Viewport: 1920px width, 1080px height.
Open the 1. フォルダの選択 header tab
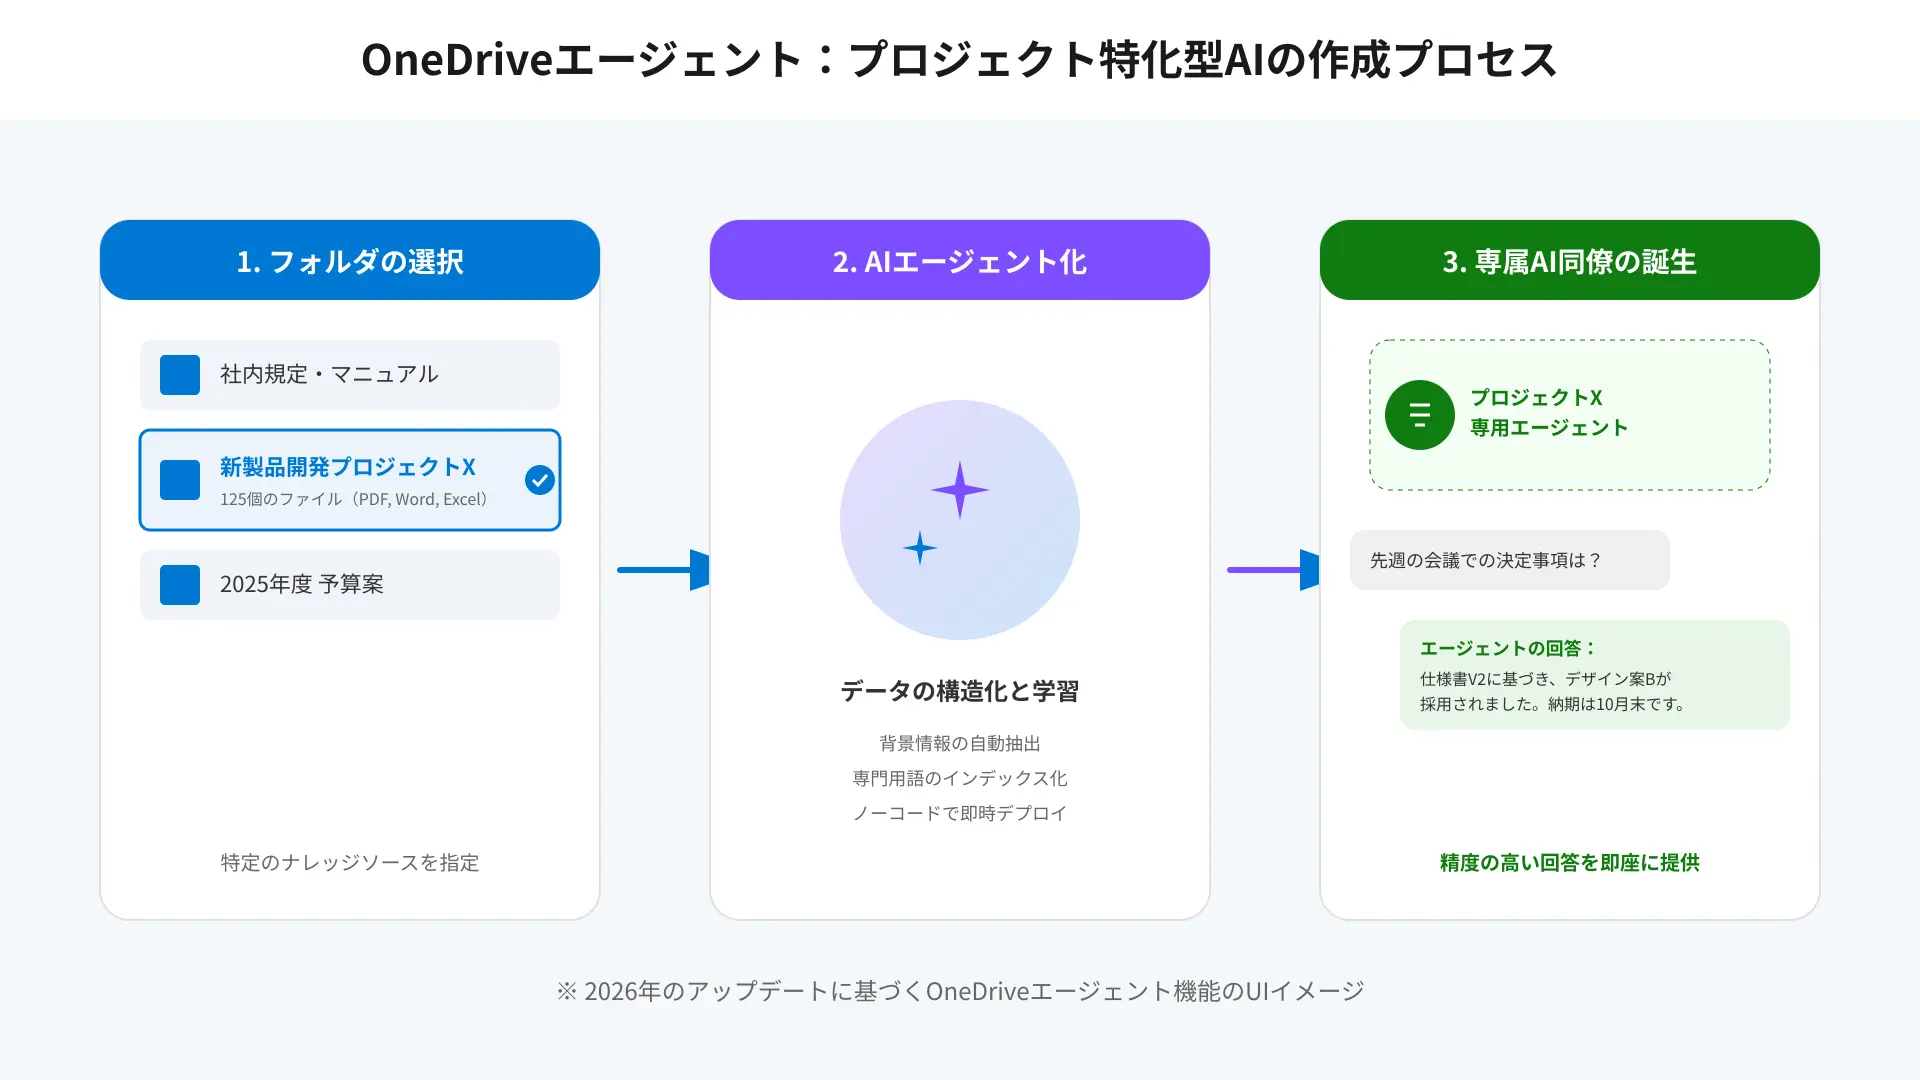coord(350,260)
